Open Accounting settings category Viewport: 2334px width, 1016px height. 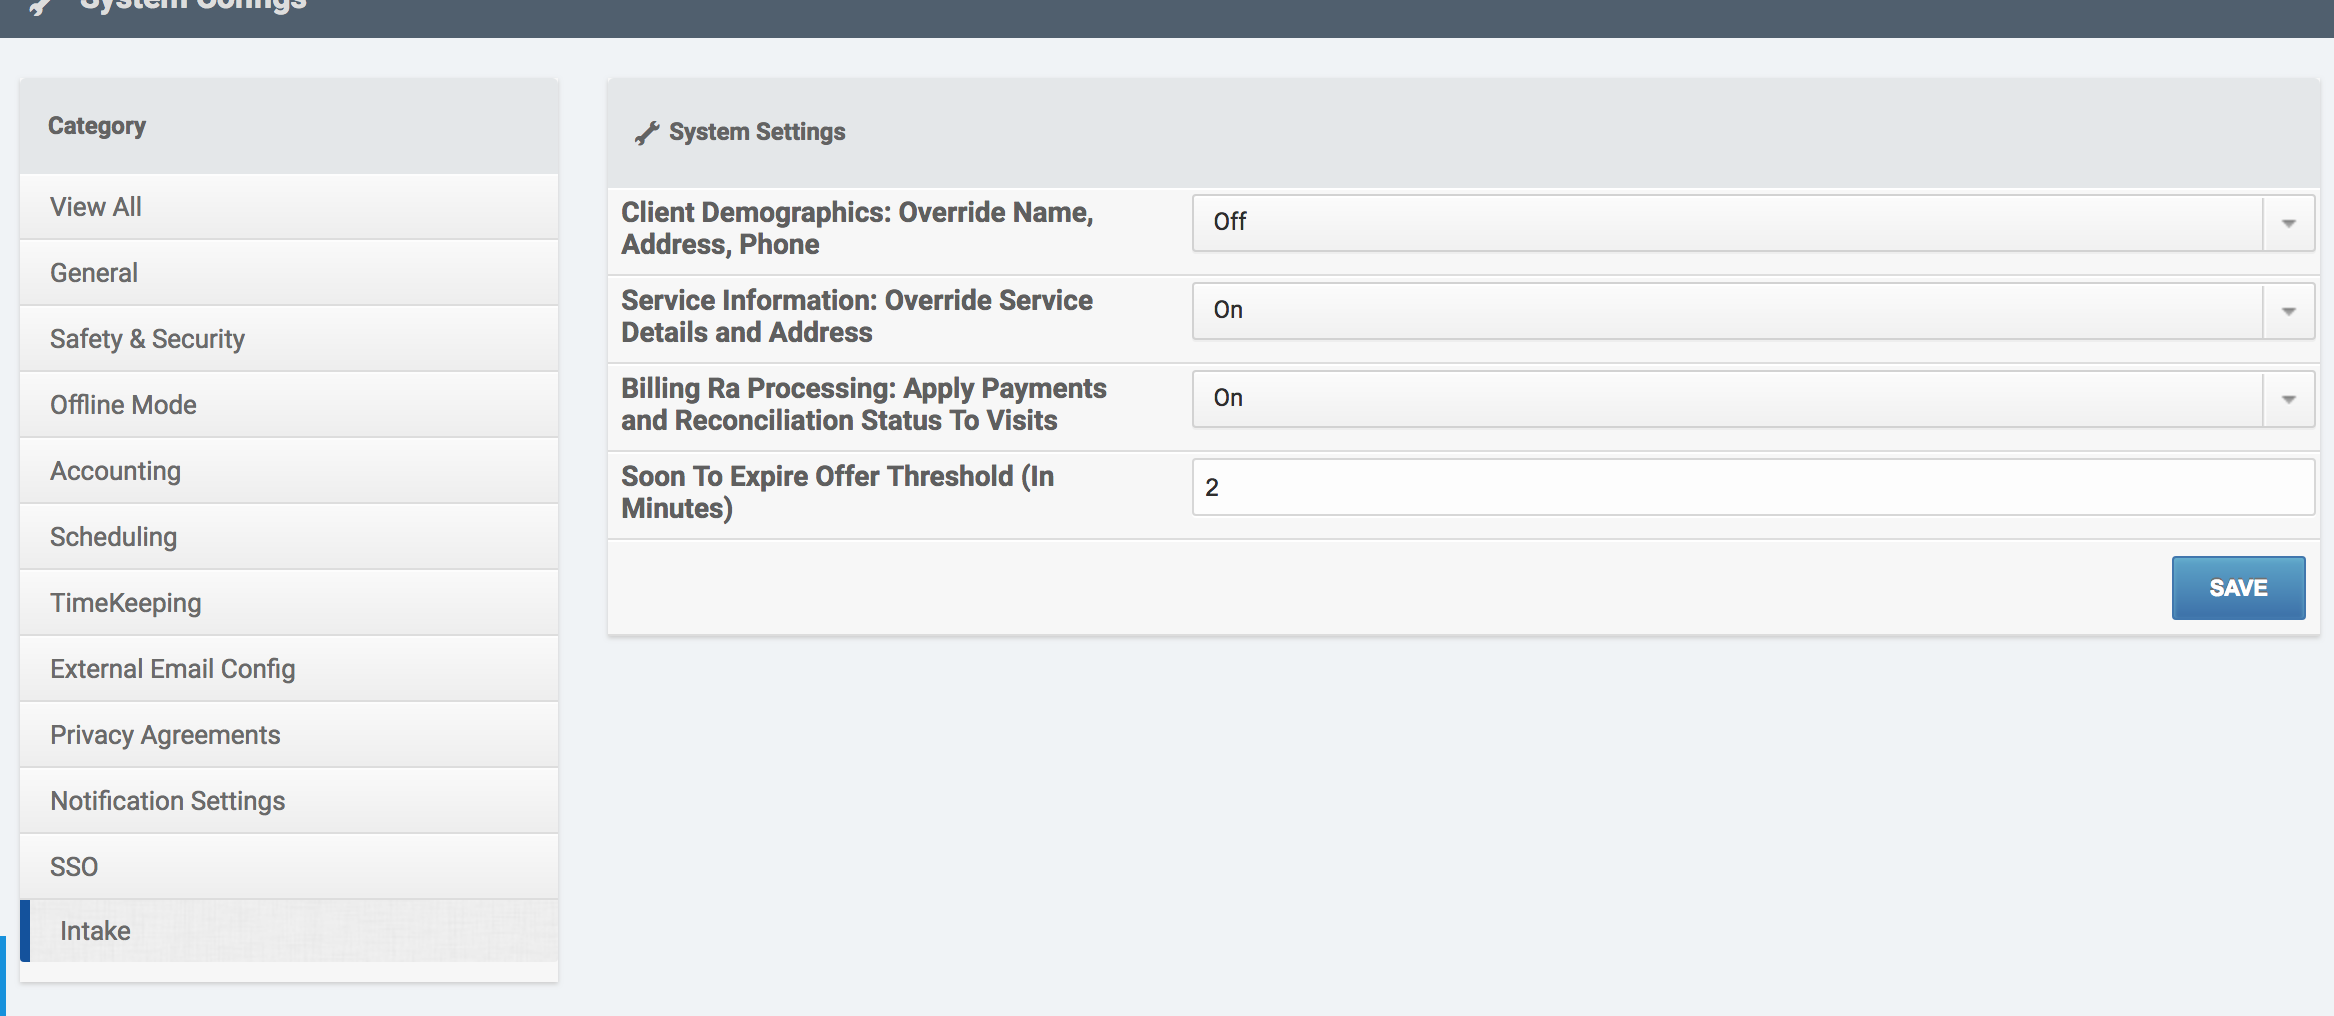click(115, 471)
